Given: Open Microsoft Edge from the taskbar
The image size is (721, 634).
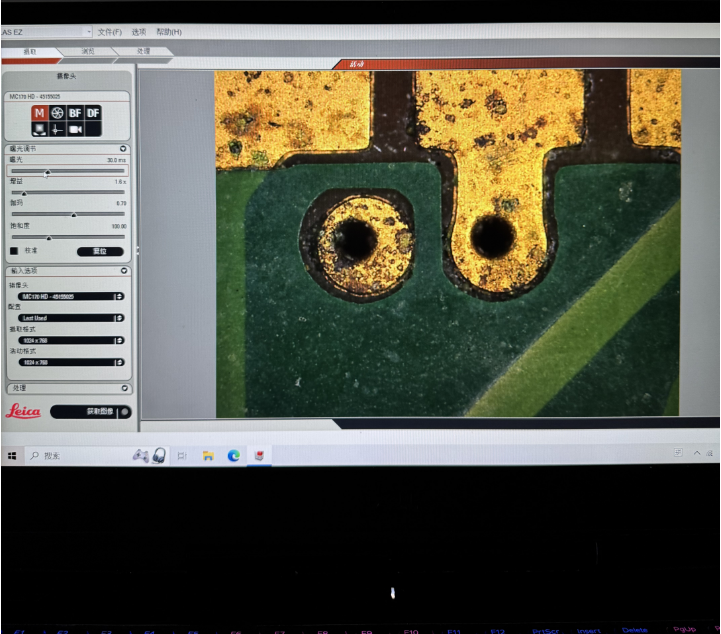Looking at the screenshot, I should [x=234, y=455].
